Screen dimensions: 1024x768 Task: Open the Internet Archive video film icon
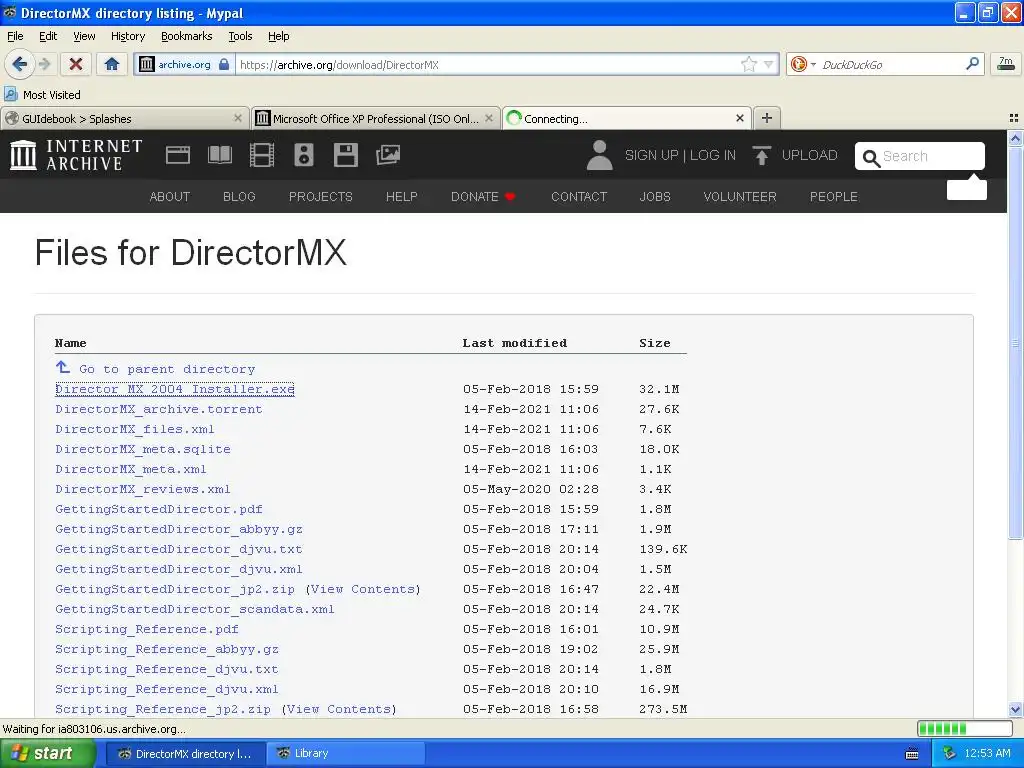[261, 155]
